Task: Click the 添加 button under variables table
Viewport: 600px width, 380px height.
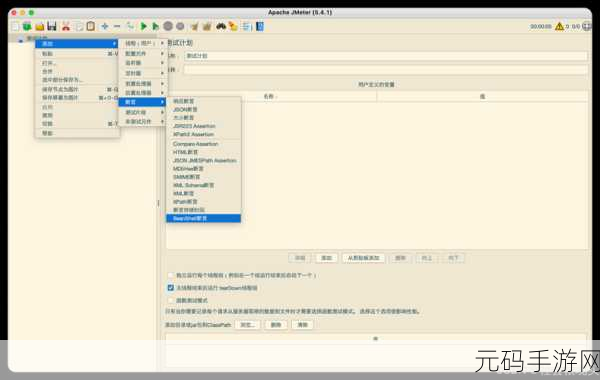Action: [x=326, y=258]
